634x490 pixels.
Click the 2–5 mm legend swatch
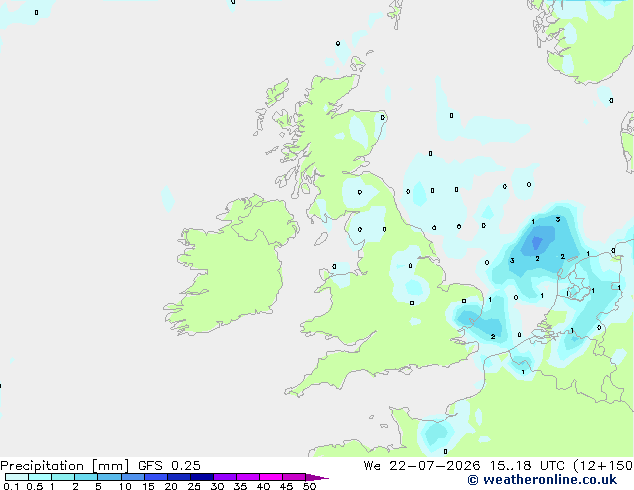[x=86, y=477]
